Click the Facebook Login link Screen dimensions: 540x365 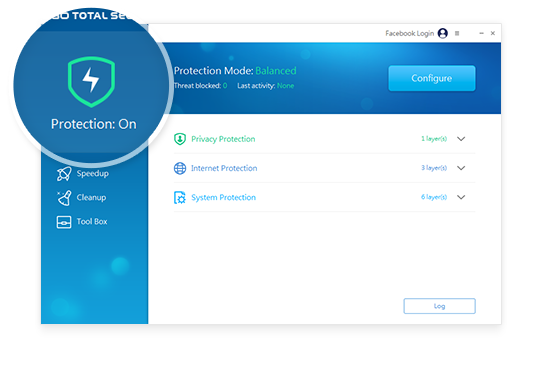409,33
